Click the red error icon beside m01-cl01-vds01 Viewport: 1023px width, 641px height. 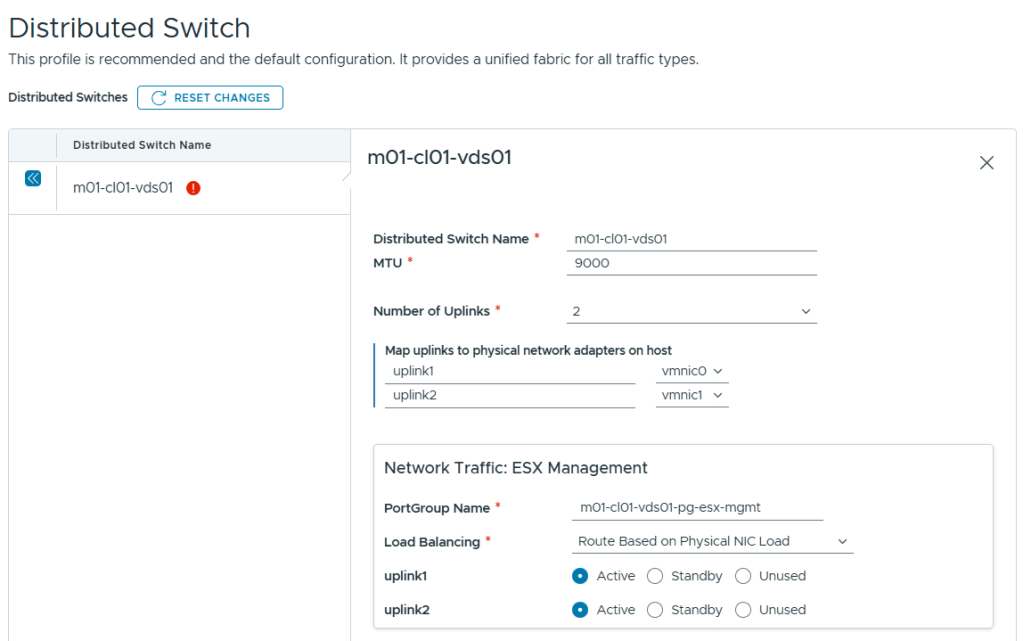(x=193, y=188)
